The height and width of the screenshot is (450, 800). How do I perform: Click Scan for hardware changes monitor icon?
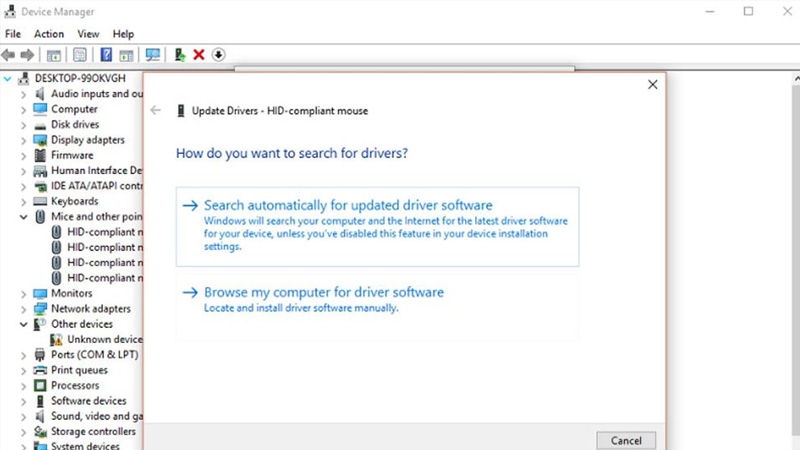click(x=152, y=55)
